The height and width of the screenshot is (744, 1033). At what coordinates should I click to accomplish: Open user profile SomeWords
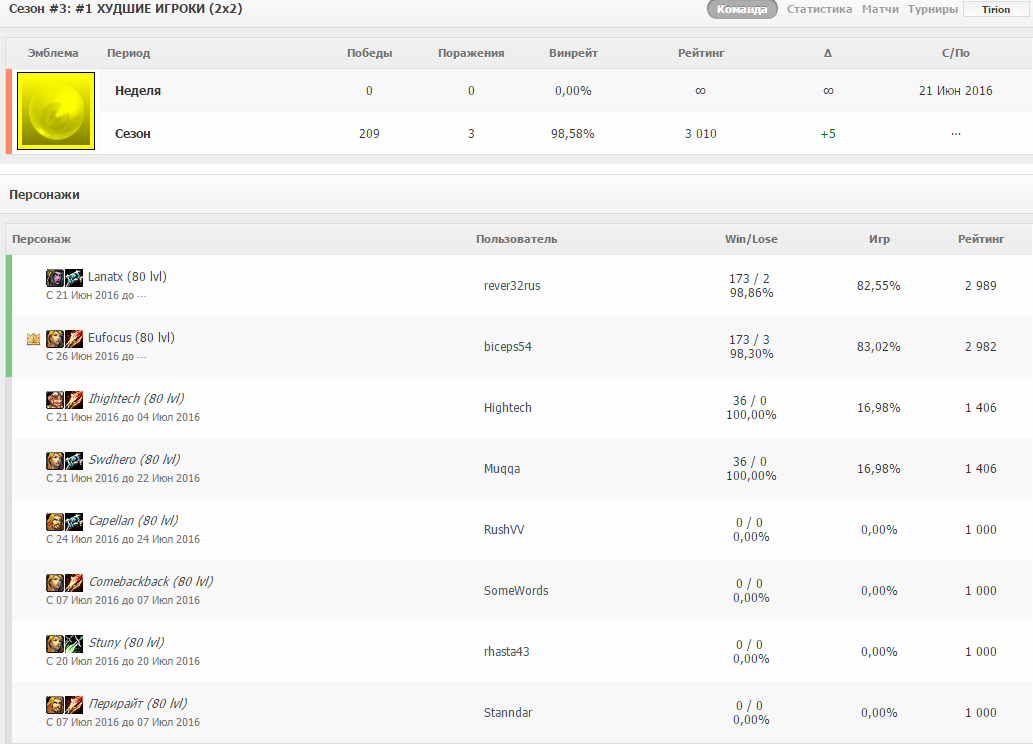click(516, 590)
